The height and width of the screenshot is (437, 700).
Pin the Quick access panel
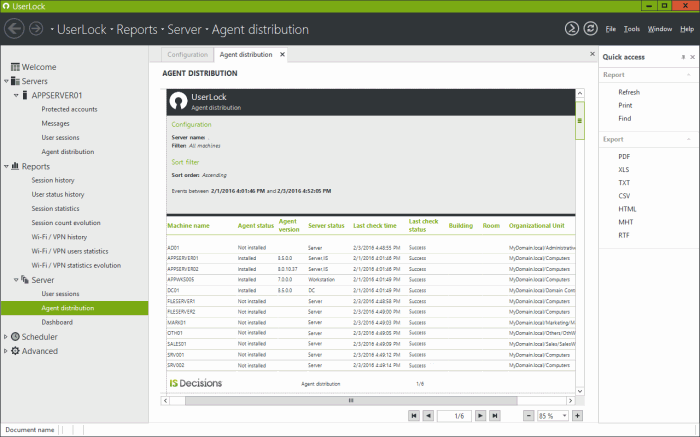(x=683, y=57)
